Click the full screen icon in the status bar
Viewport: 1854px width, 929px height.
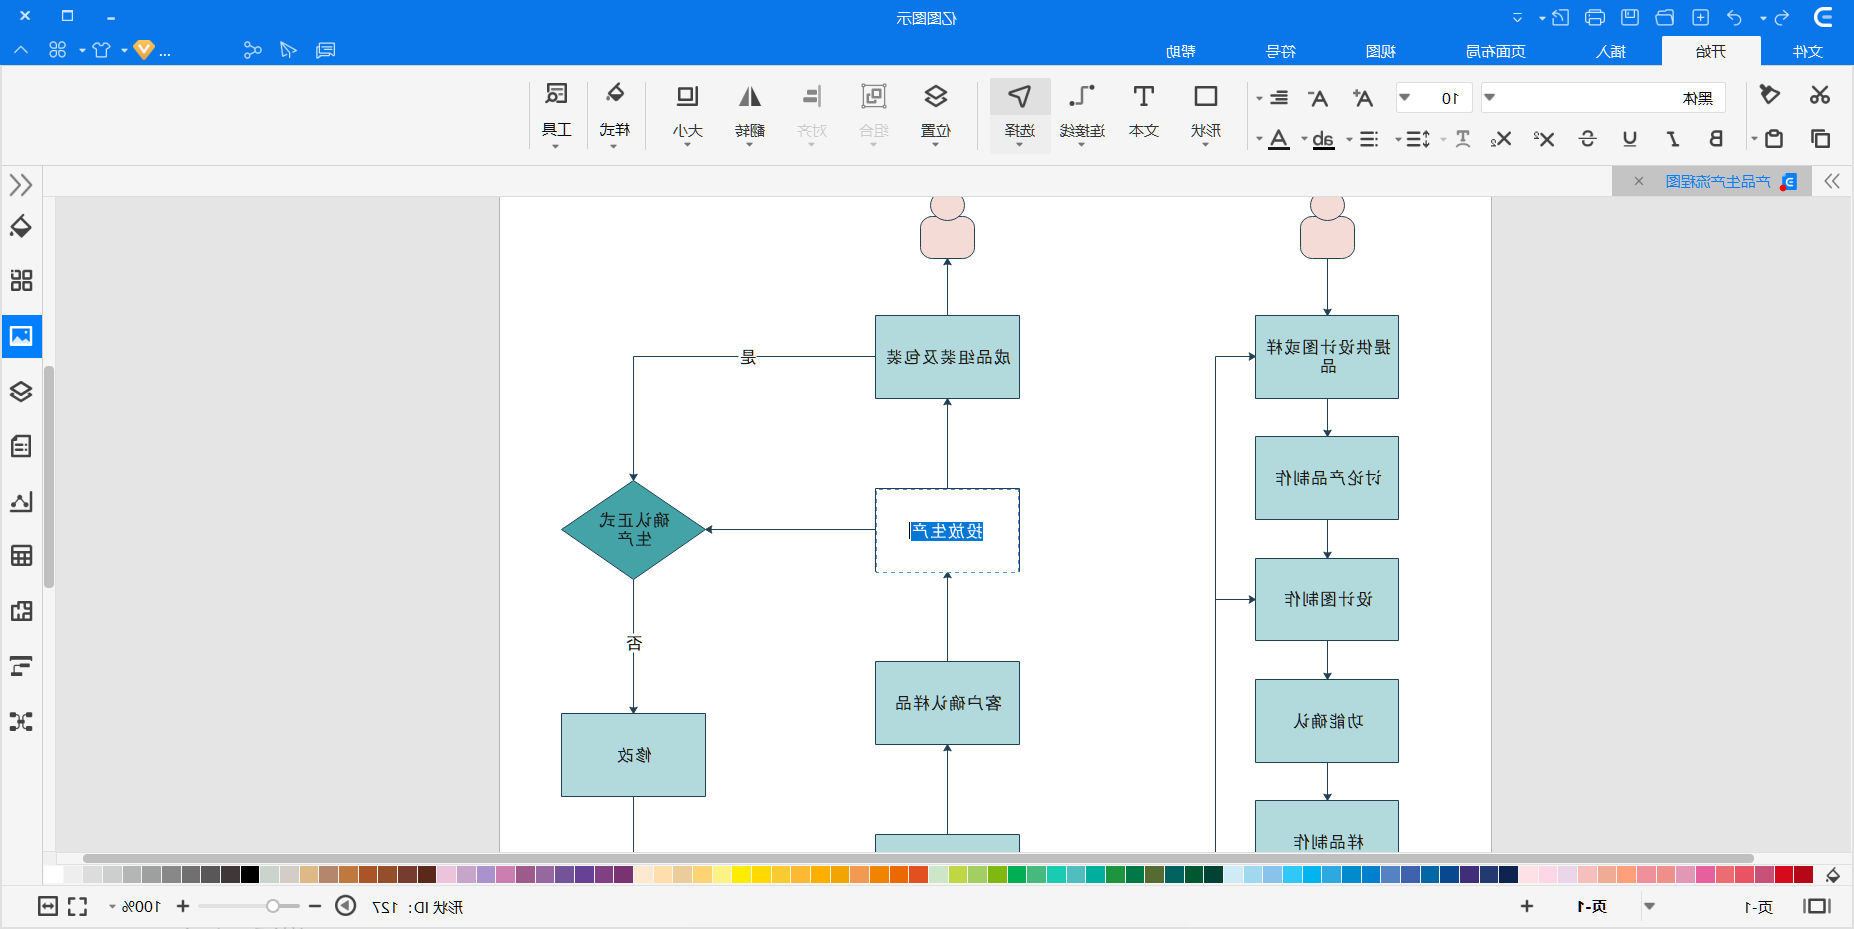(x=77, y=906)
